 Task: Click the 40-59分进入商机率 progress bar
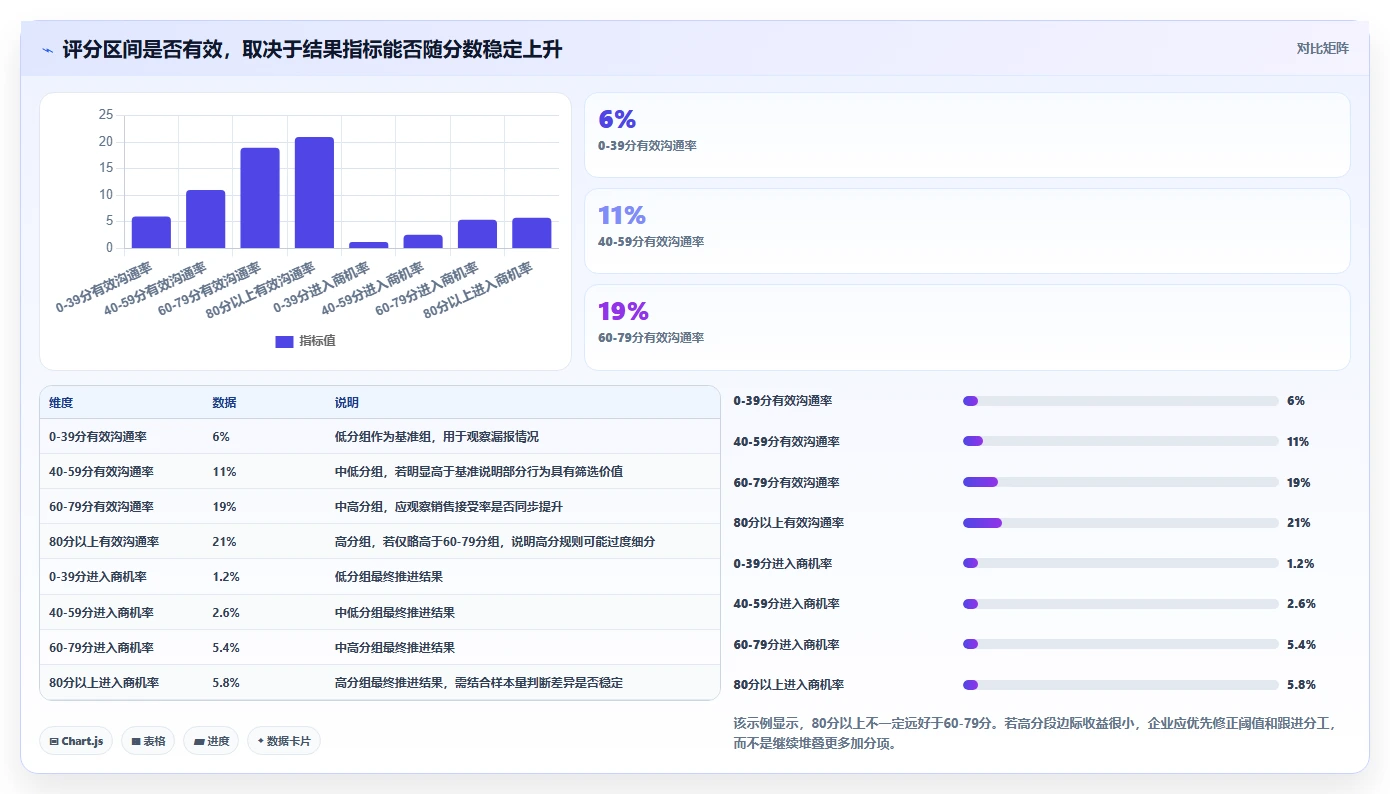point(1120,604)
